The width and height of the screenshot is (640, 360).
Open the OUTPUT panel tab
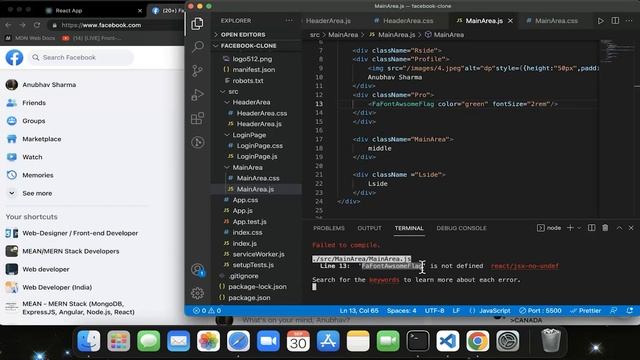369,228
